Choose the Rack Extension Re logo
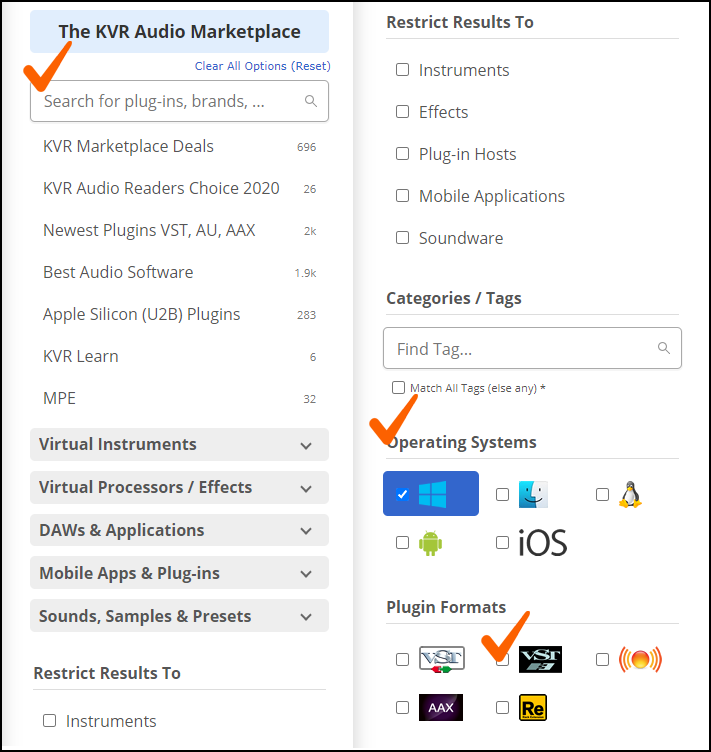This screenshot has width=711, height=752. click(533, 707)
